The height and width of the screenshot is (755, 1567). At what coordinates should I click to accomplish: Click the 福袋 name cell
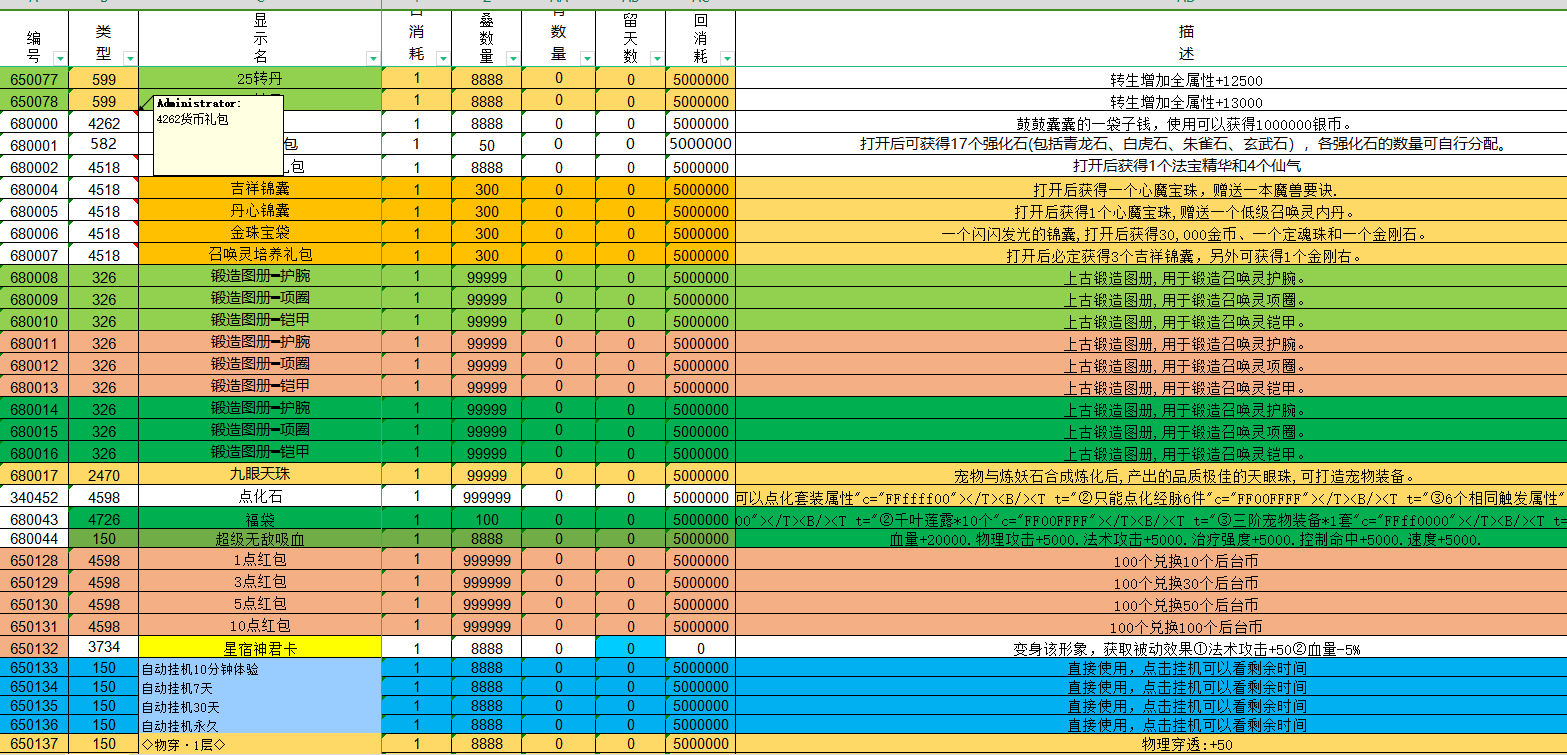[260, 519]
